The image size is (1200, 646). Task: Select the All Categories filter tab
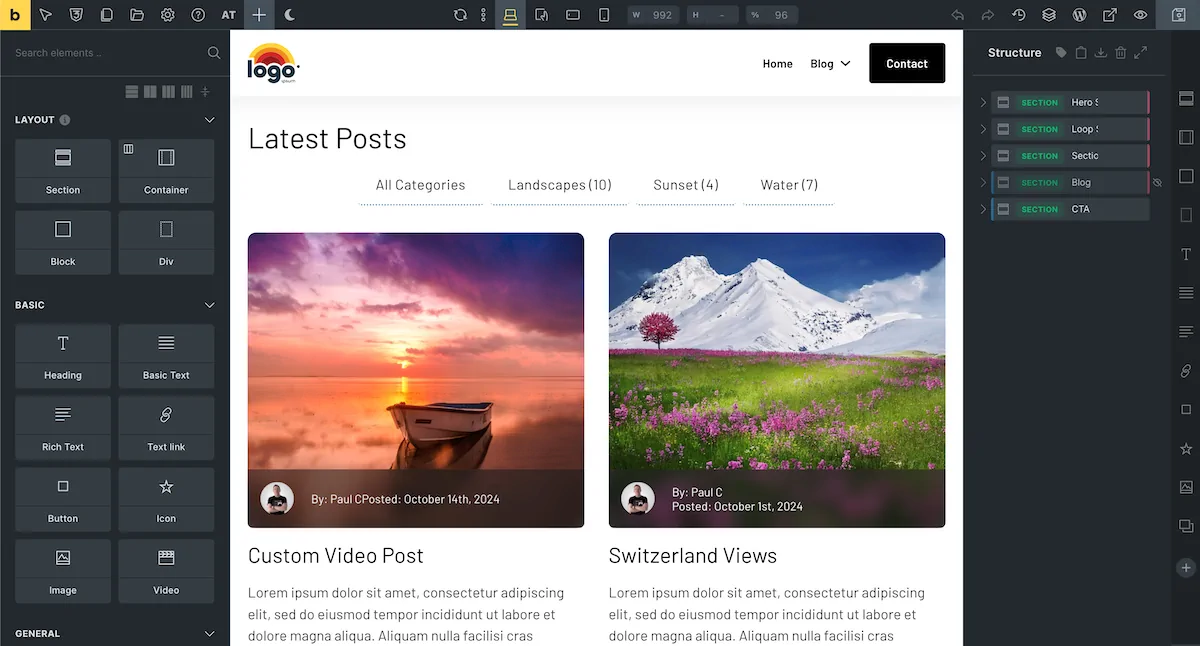(421, 185)
